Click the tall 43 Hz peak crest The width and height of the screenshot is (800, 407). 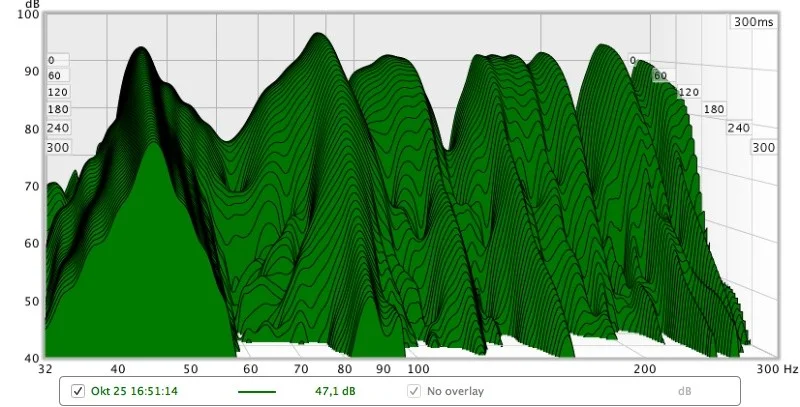(x=140, y=48)
